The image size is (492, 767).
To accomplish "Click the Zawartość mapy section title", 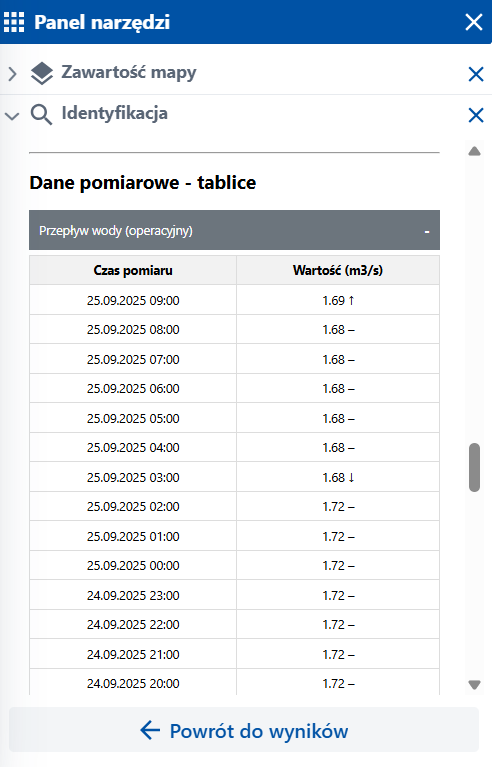I will (129, 72).
